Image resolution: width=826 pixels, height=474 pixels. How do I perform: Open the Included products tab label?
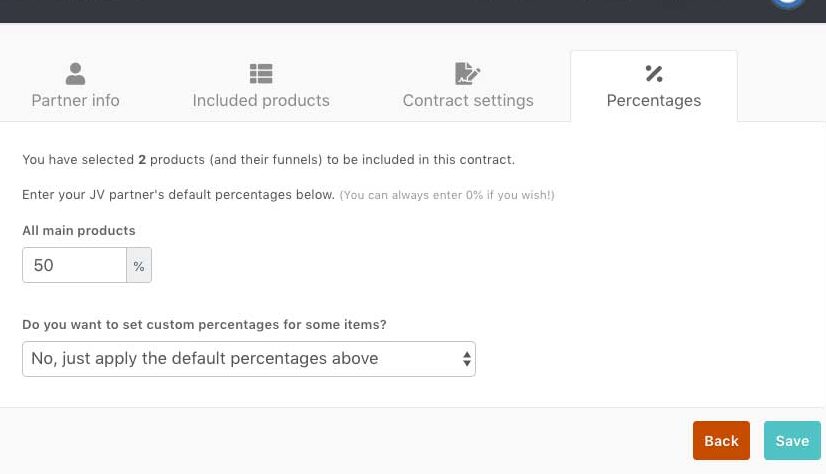[x=261, y=100]
